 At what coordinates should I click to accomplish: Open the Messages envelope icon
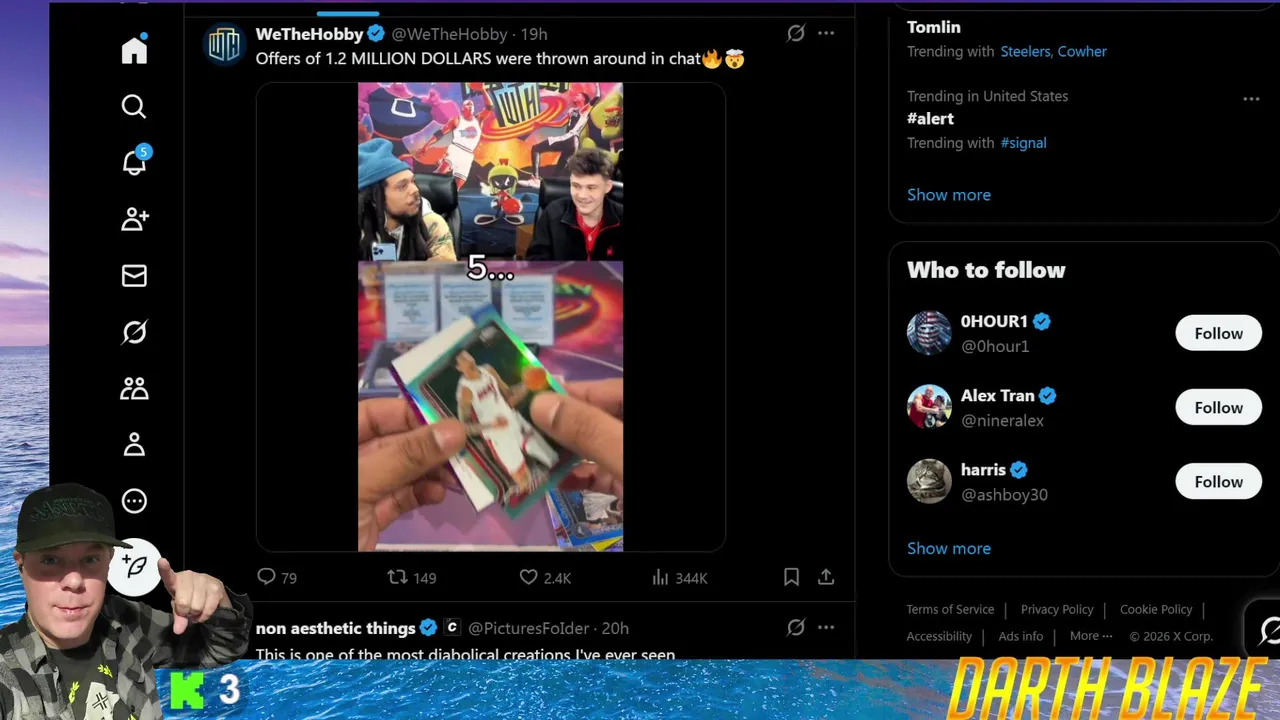[134, 276]
